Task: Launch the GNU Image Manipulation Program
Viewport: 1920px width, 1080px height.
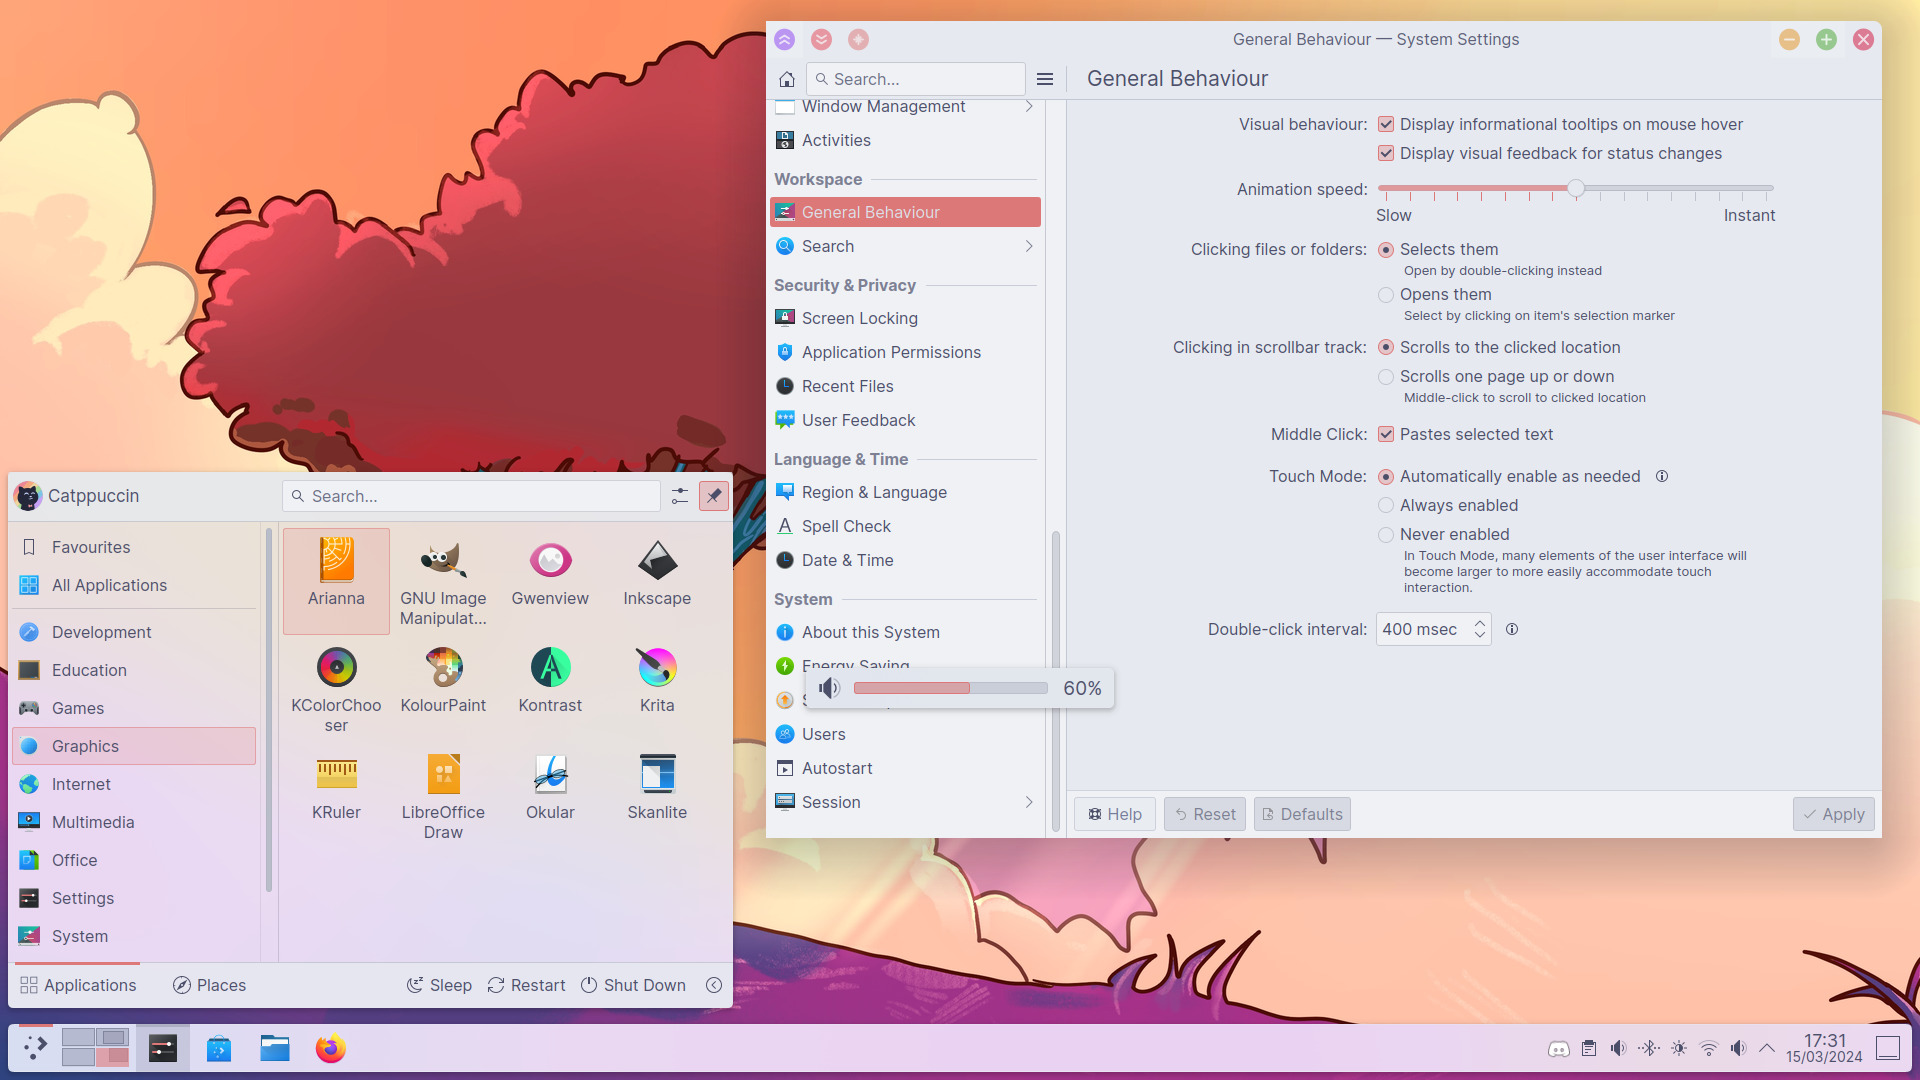Action: coord(443,562)
